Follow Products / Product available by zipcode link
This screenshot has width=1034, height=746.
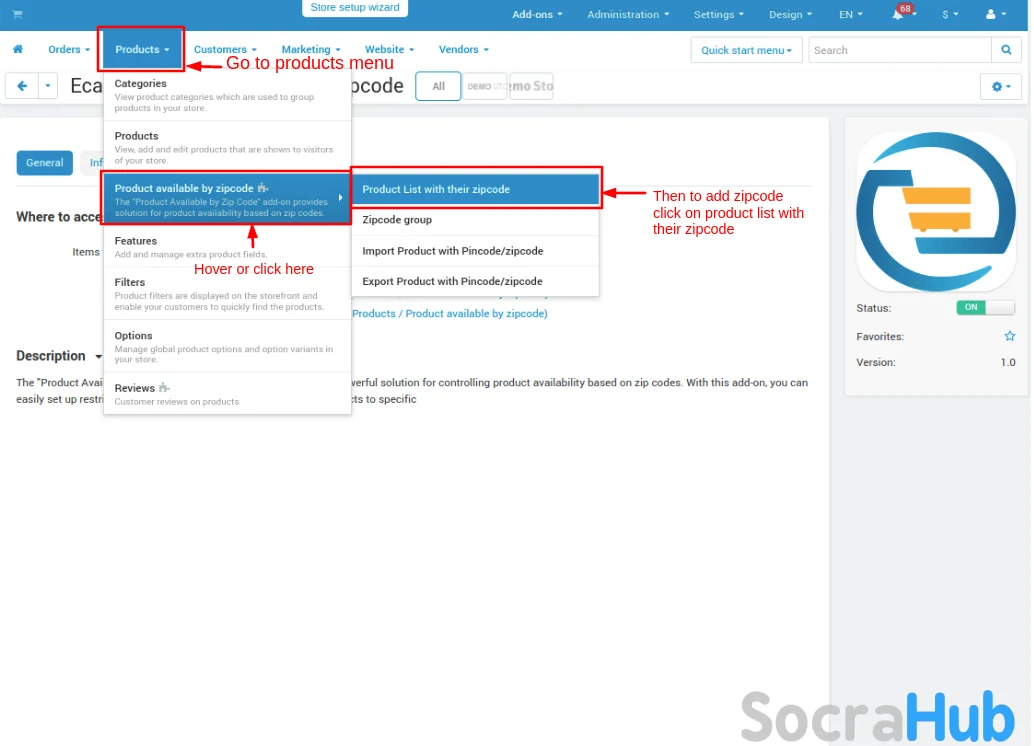pyautogui.click(x=450, y=313)
